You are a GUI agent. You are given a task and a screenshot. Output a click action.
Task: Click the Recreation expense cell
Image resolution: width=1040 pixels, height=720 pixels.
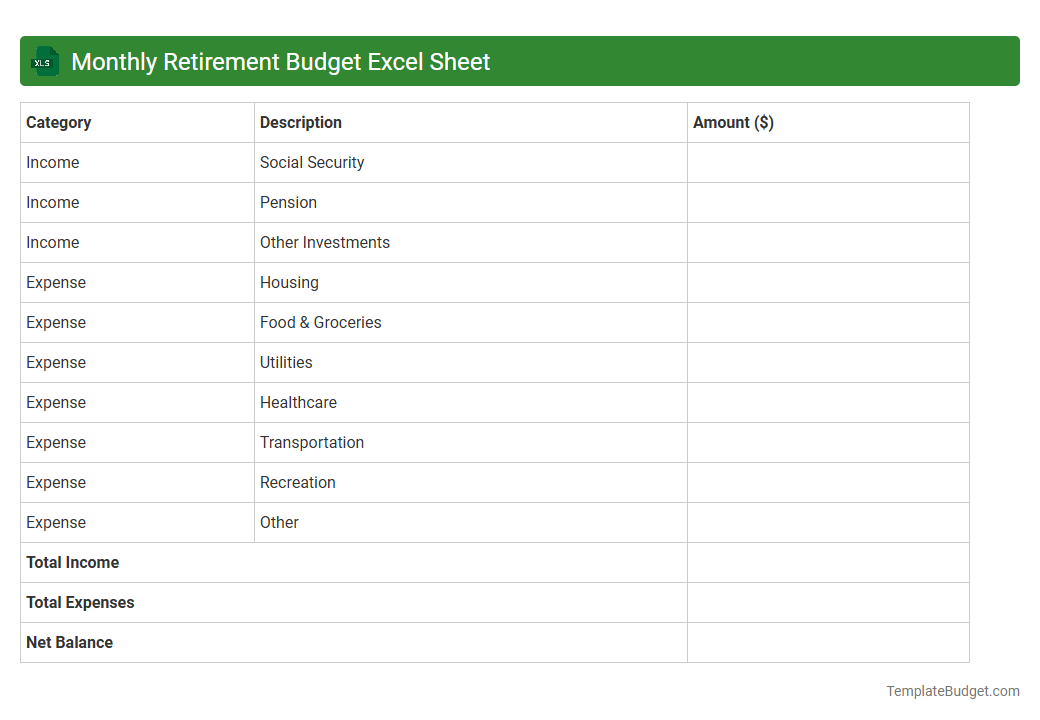[x=298, y=482]
